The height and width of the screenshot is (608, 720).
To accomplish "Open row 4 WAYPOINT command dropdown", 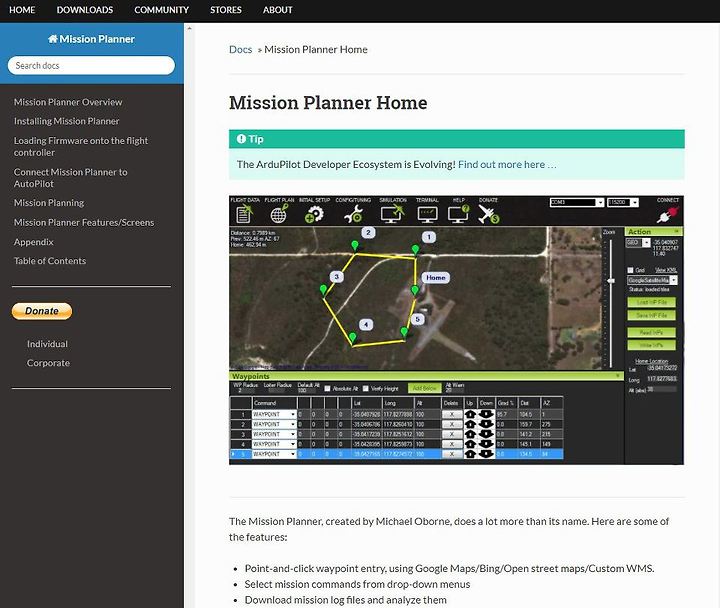I will (274, 444).
